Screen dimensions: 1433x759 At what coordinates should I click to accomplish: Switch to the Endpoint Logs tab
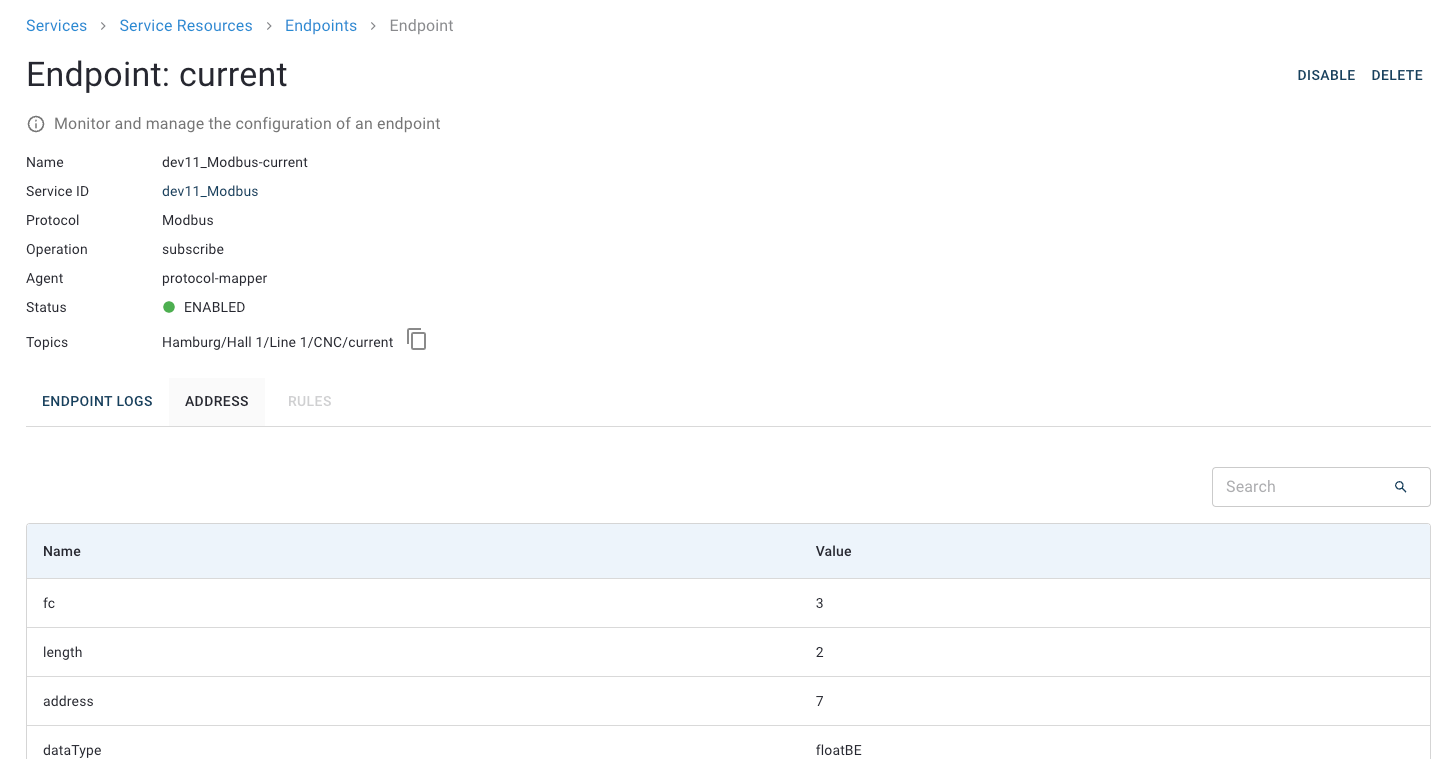coord(97,401)
